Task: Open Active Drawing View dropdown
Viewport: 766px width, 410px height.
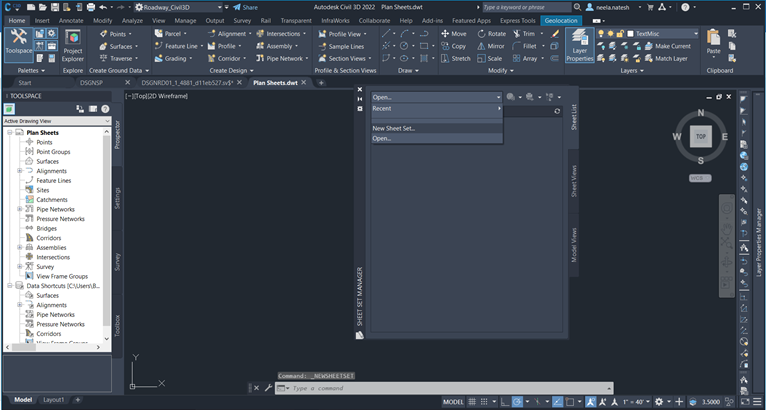Action: (x=58, y=121)
